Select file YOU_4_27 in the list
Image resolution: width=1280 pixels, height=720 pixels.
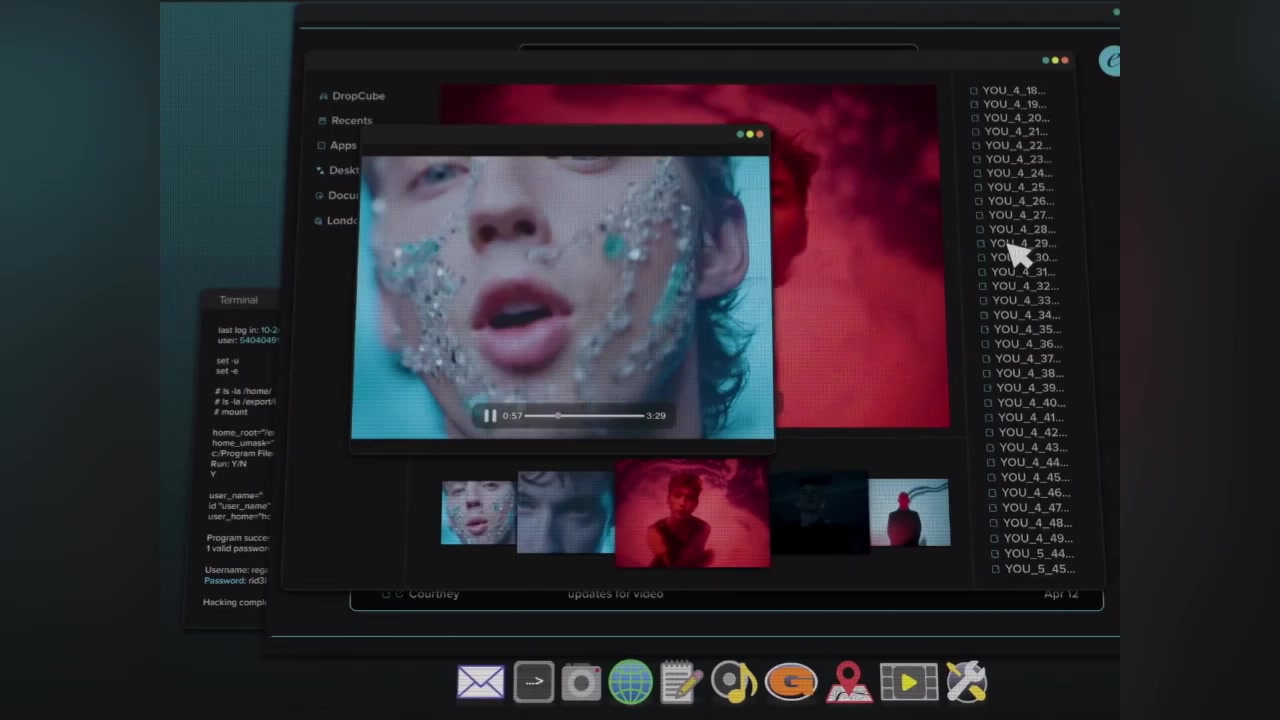[1021, 215]
